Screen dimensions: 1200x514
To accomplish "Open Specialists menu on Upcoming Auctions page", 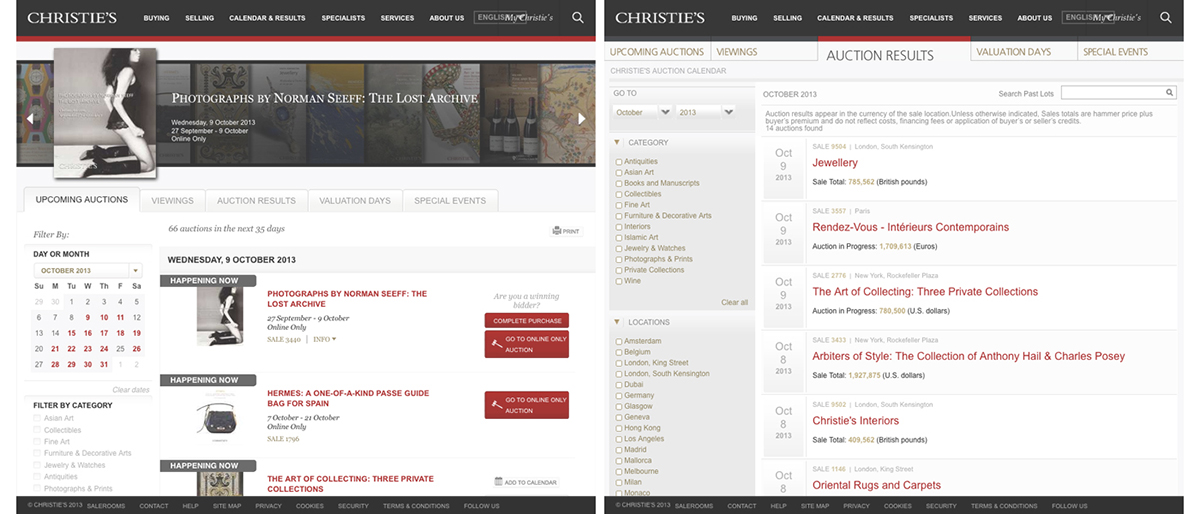I will 343,18.
